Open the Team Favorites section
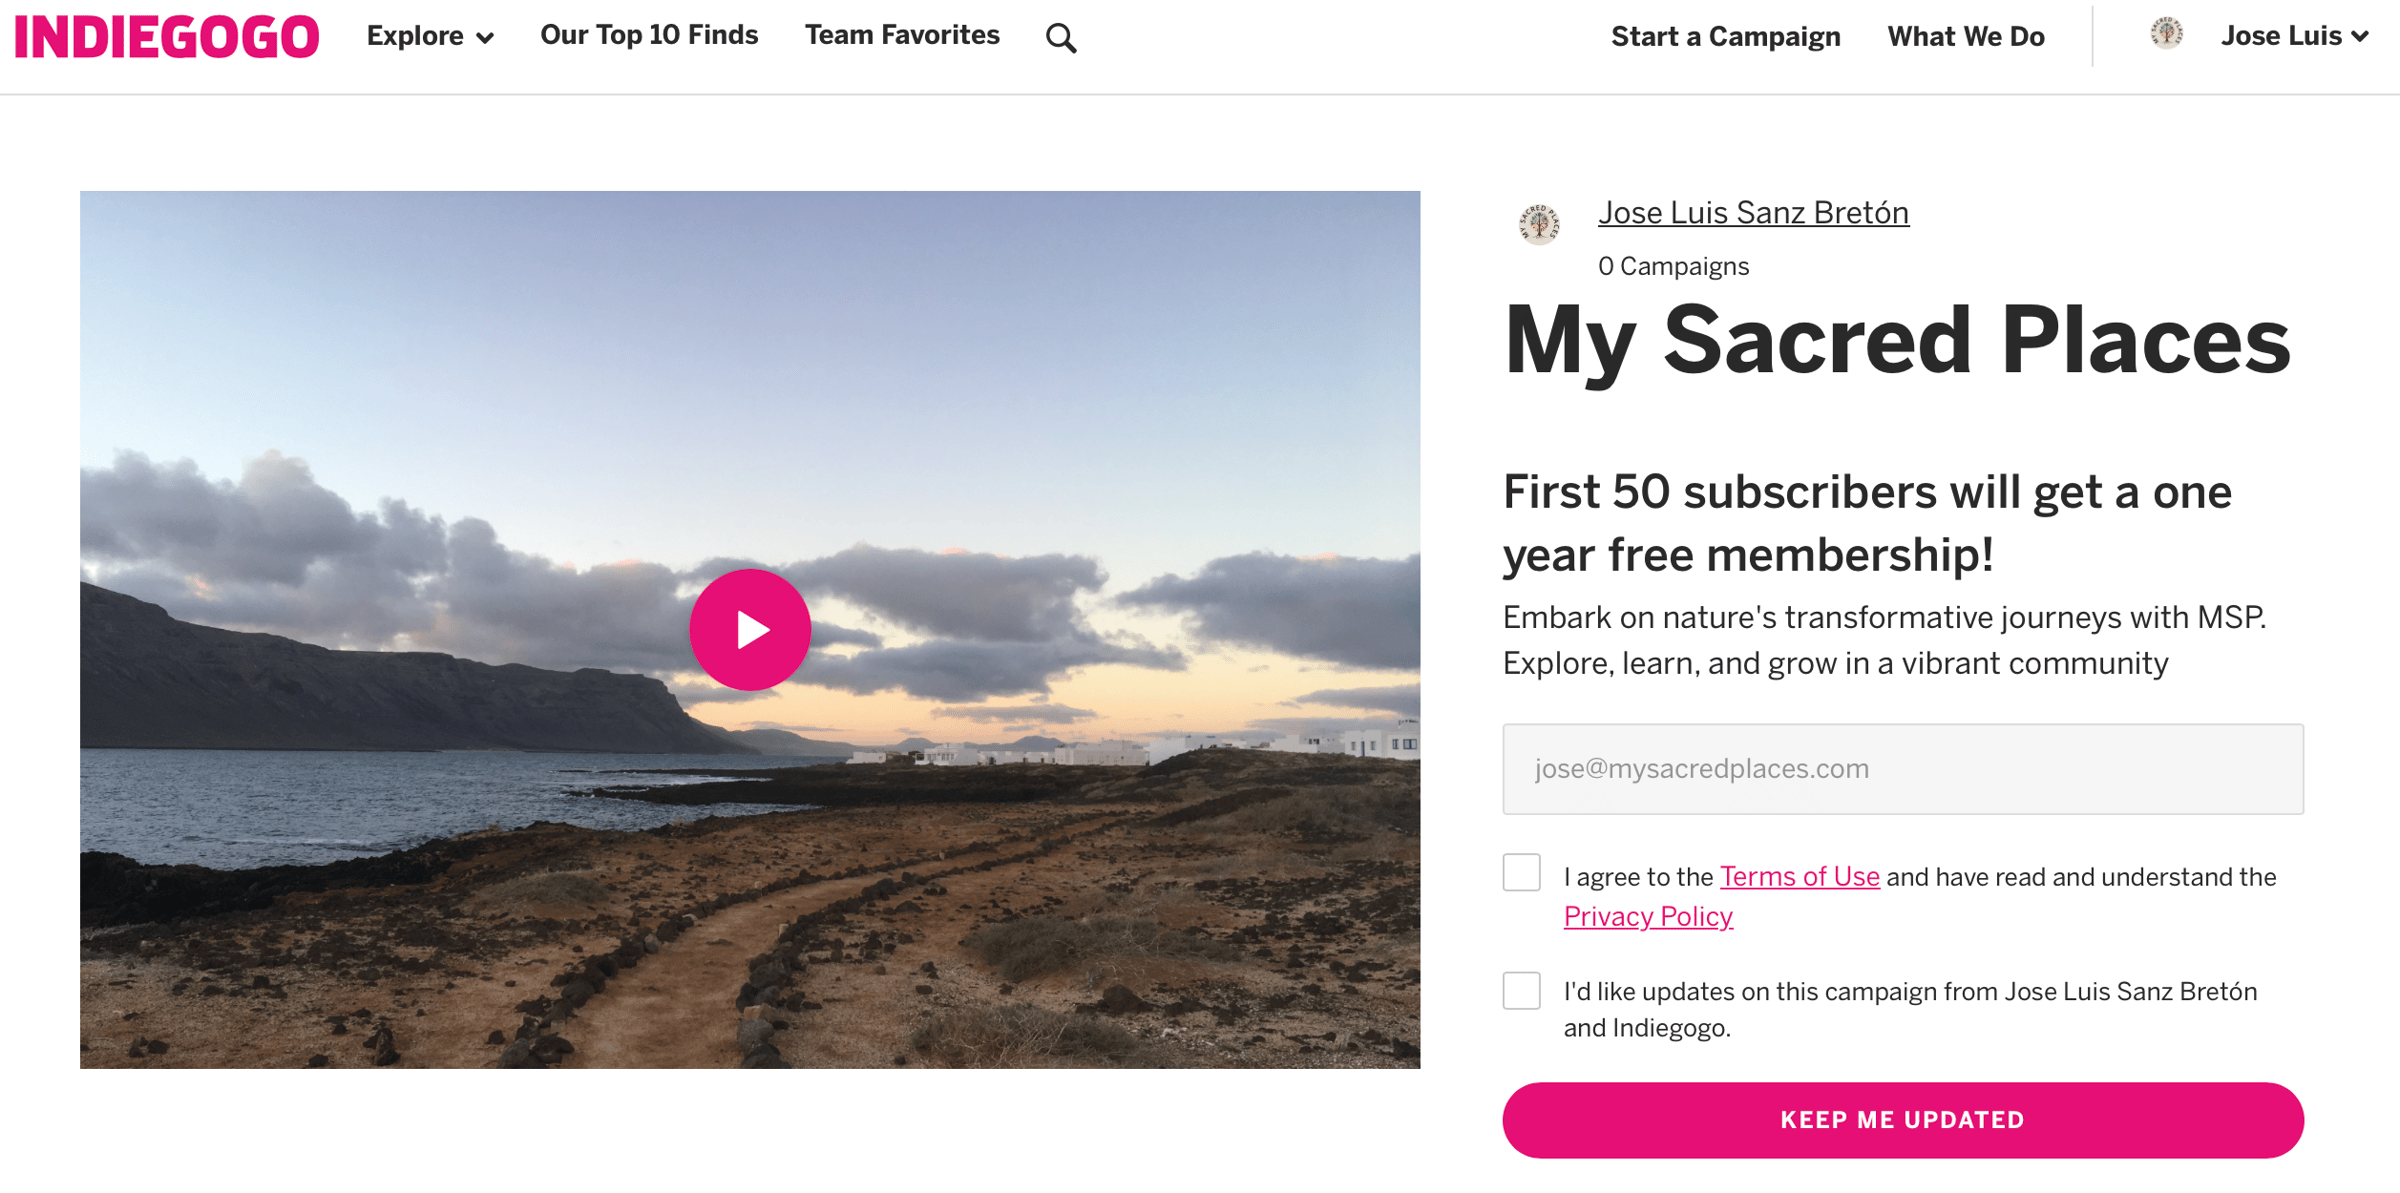2400x1193 pixels. tap(900, 35)
